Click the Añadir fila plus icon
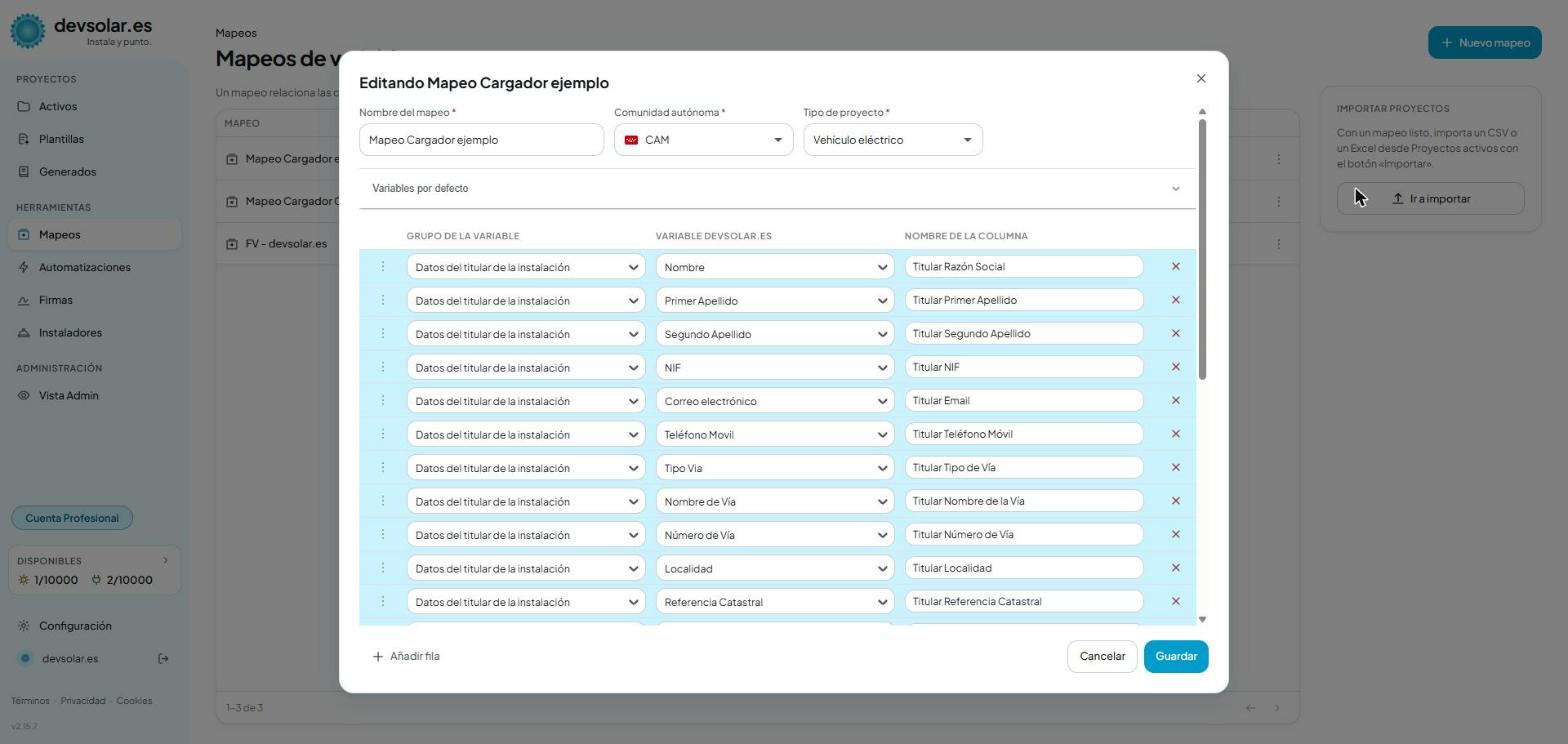This screenshot has width=1568, height=744. 377,657
